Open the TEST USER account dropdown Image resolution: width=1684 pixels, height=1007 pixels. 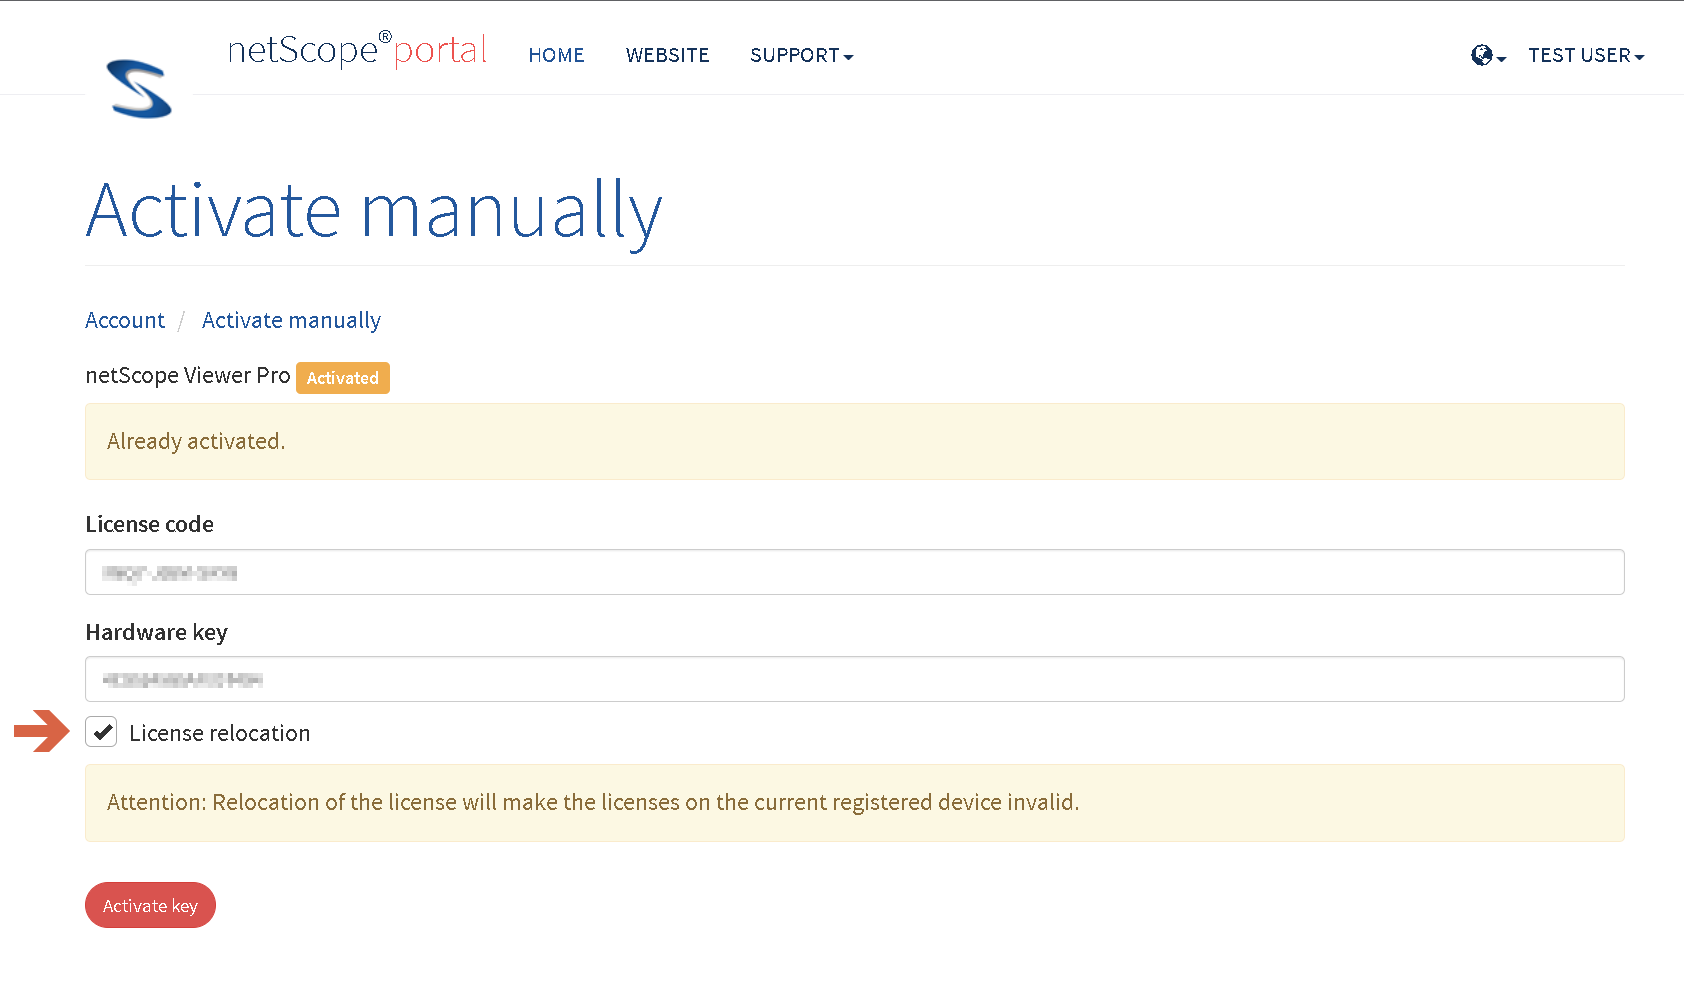[1586, 56]
